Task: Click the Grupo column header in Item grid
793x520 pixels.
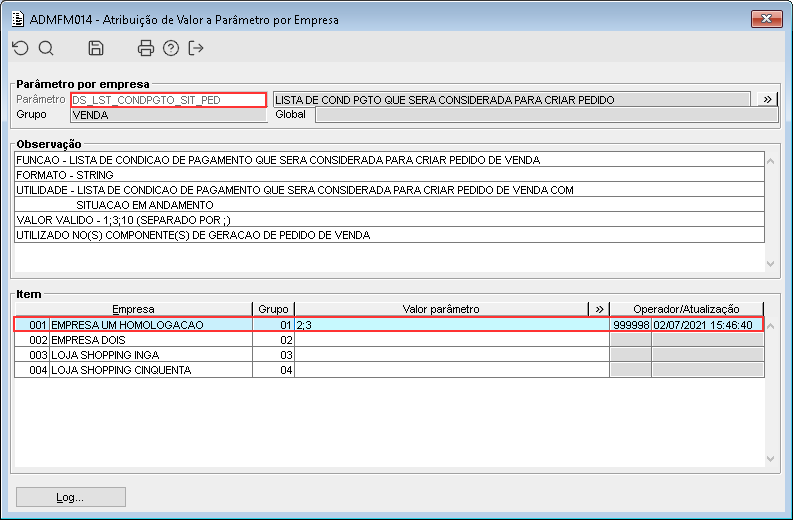Action: (x=273, y=309)
